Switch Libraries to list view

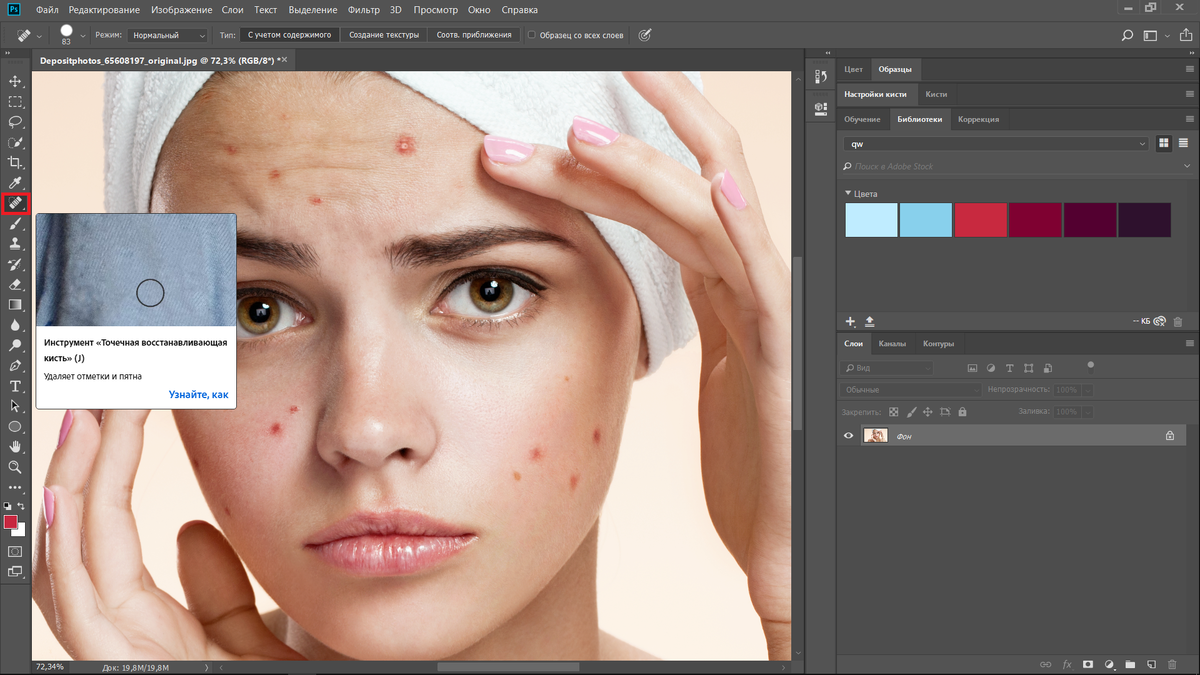1183,144
